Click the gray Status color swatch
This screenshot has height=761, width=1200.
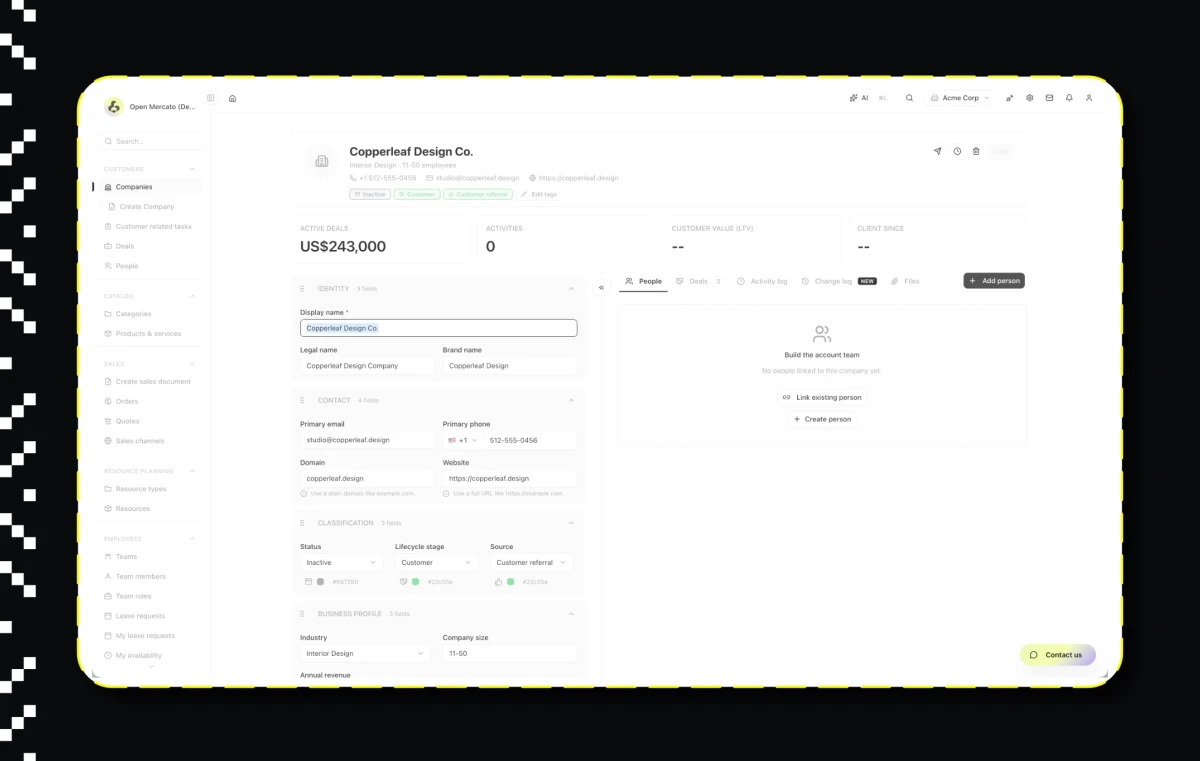[x=321, y=581]
